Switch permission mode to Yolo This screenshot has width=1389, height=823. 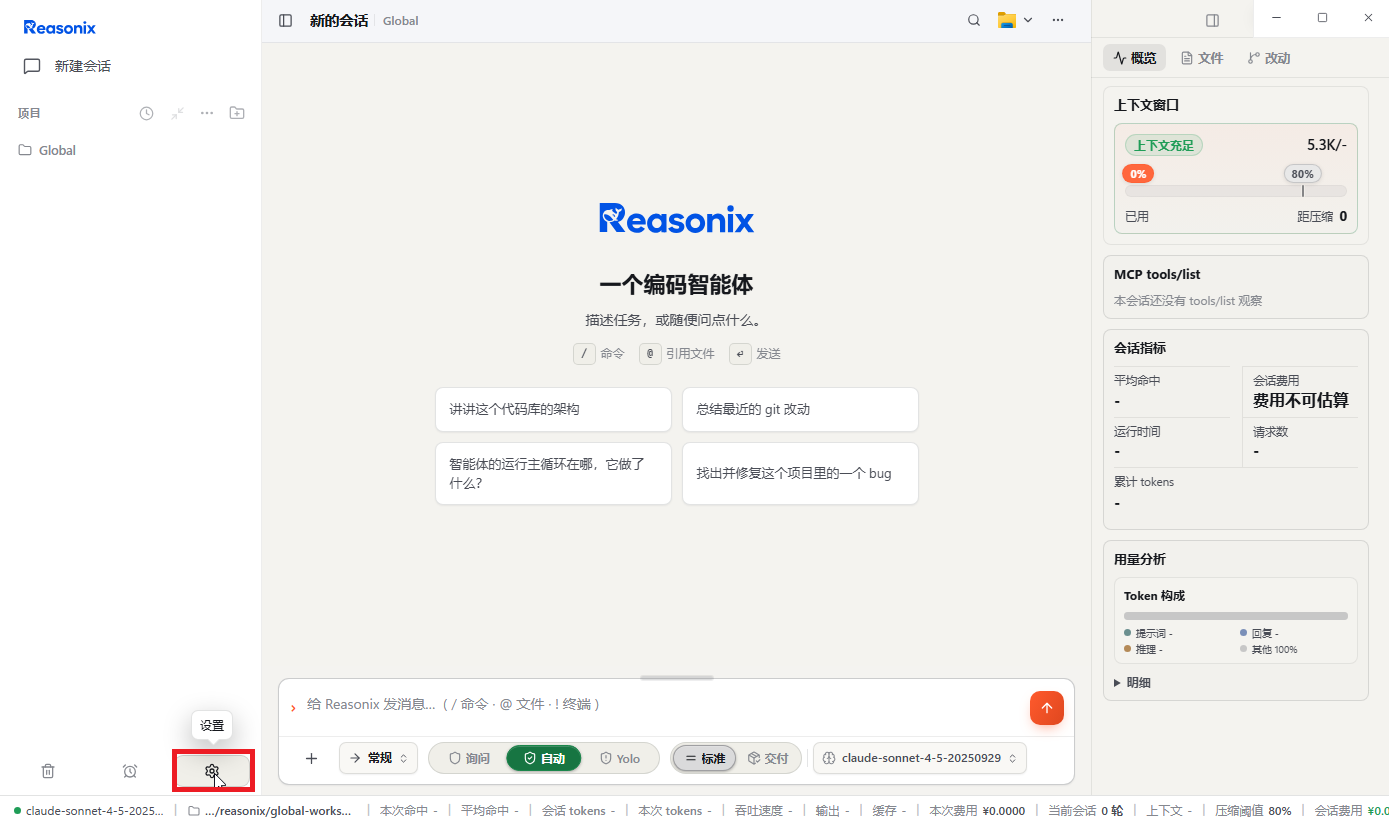coord(620,758)
